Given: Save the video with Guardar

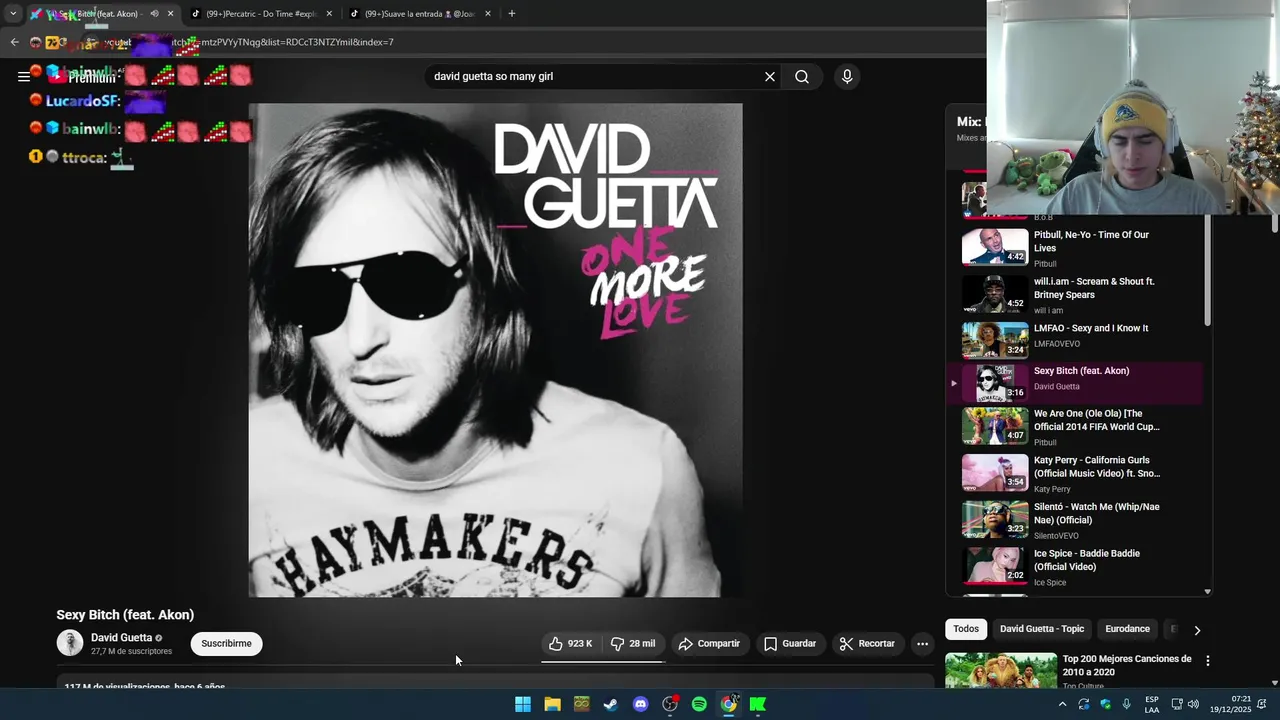Looking at the screenshot, I should (790, 644).
